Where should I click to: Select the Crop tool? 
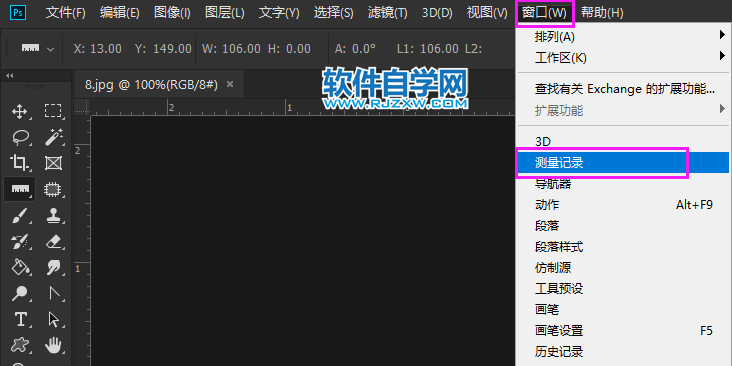(19, 163)
